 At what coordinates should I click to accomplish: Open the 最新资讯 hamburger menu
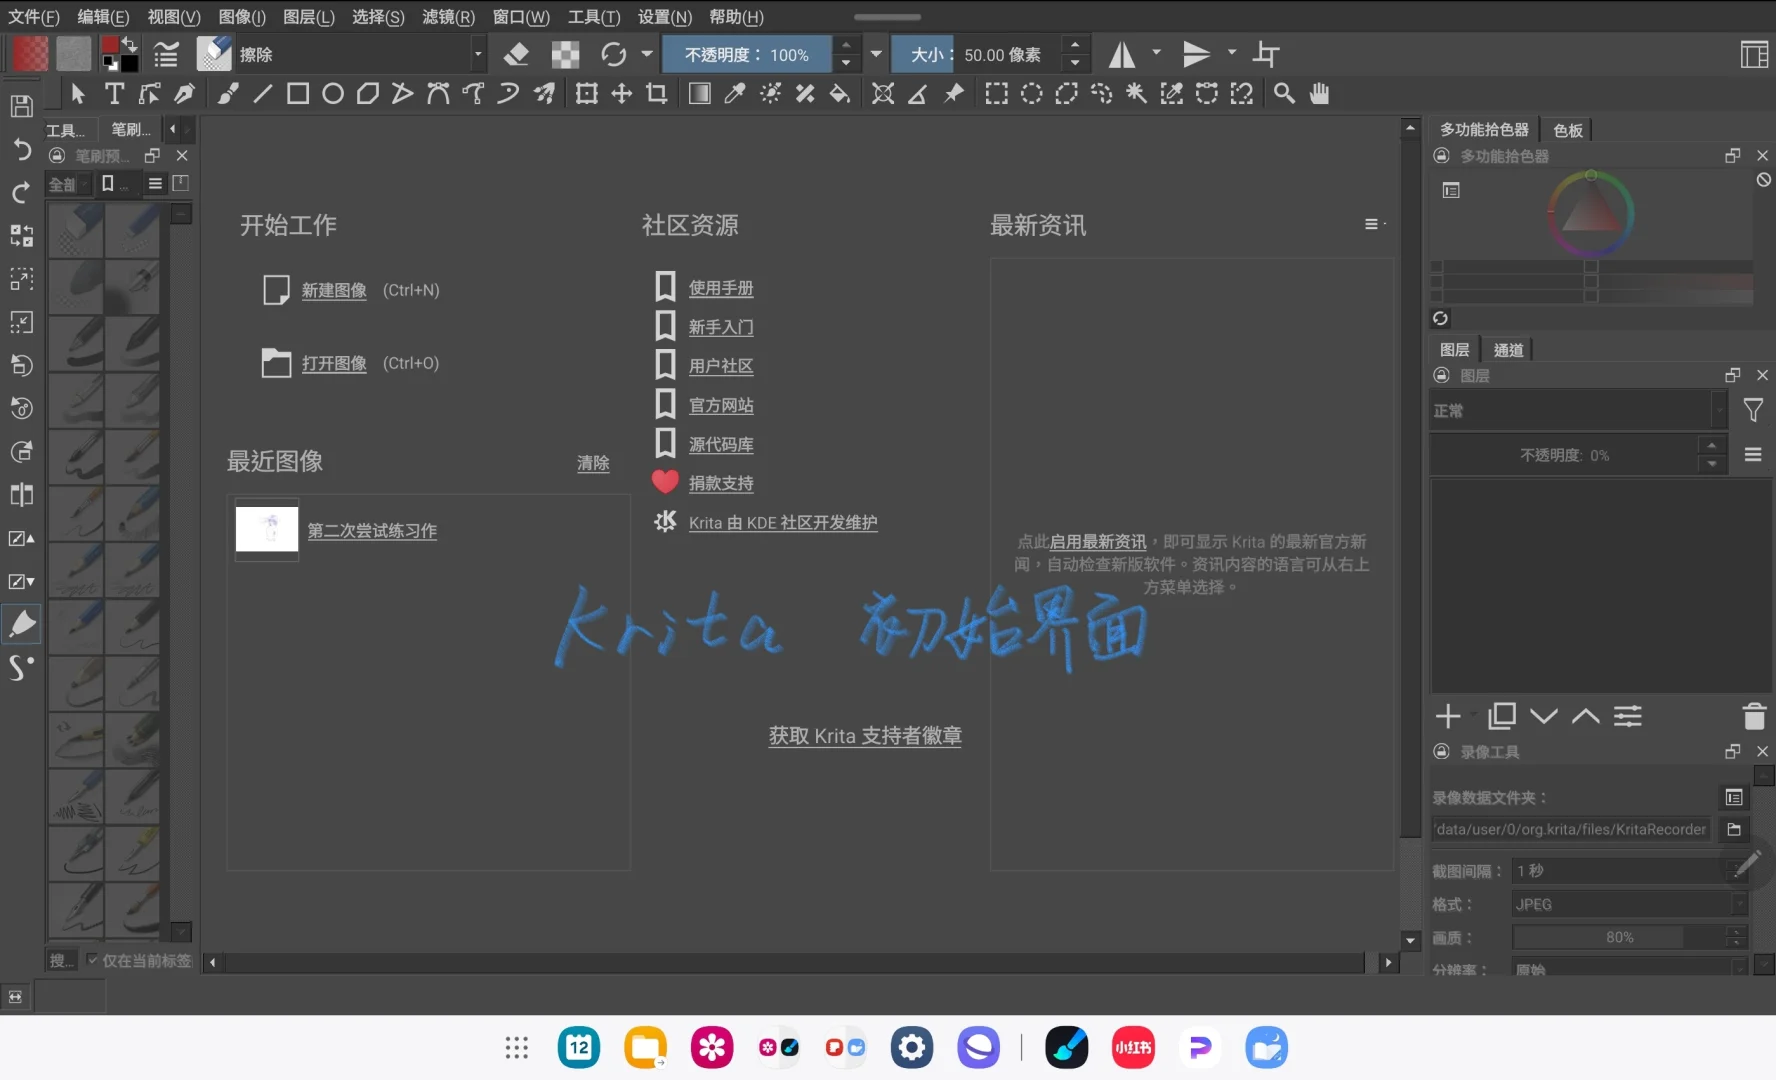click(1375, 224)
